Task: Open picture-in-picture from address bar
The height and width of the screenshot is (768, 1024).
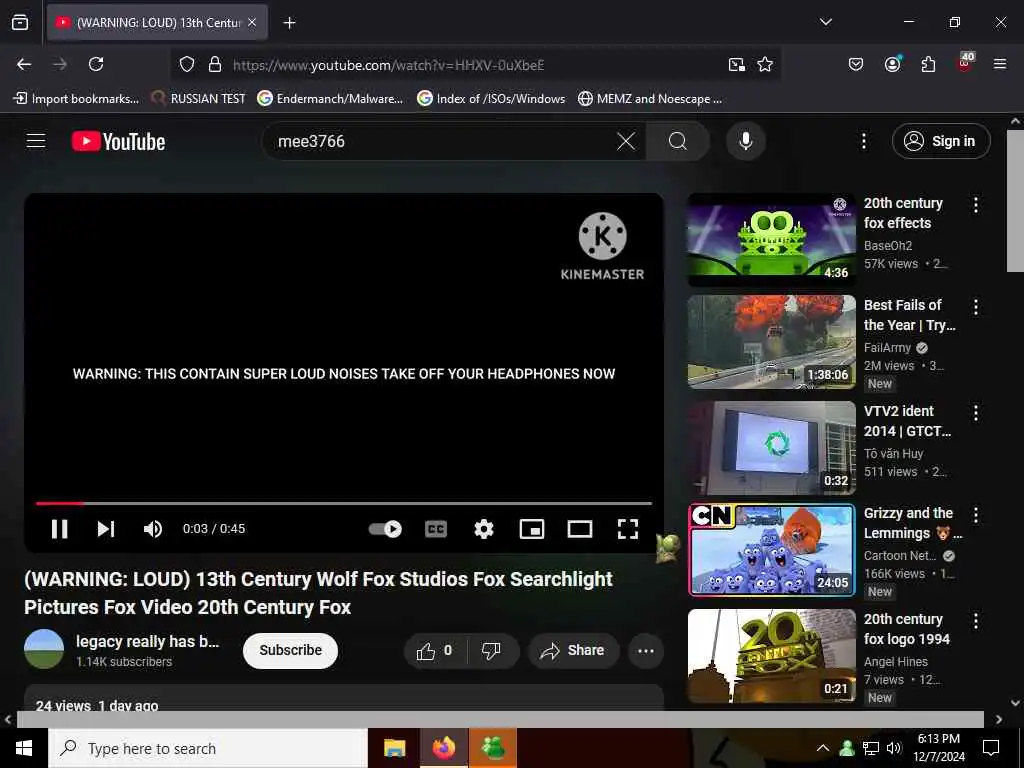Action: [737, 64]
